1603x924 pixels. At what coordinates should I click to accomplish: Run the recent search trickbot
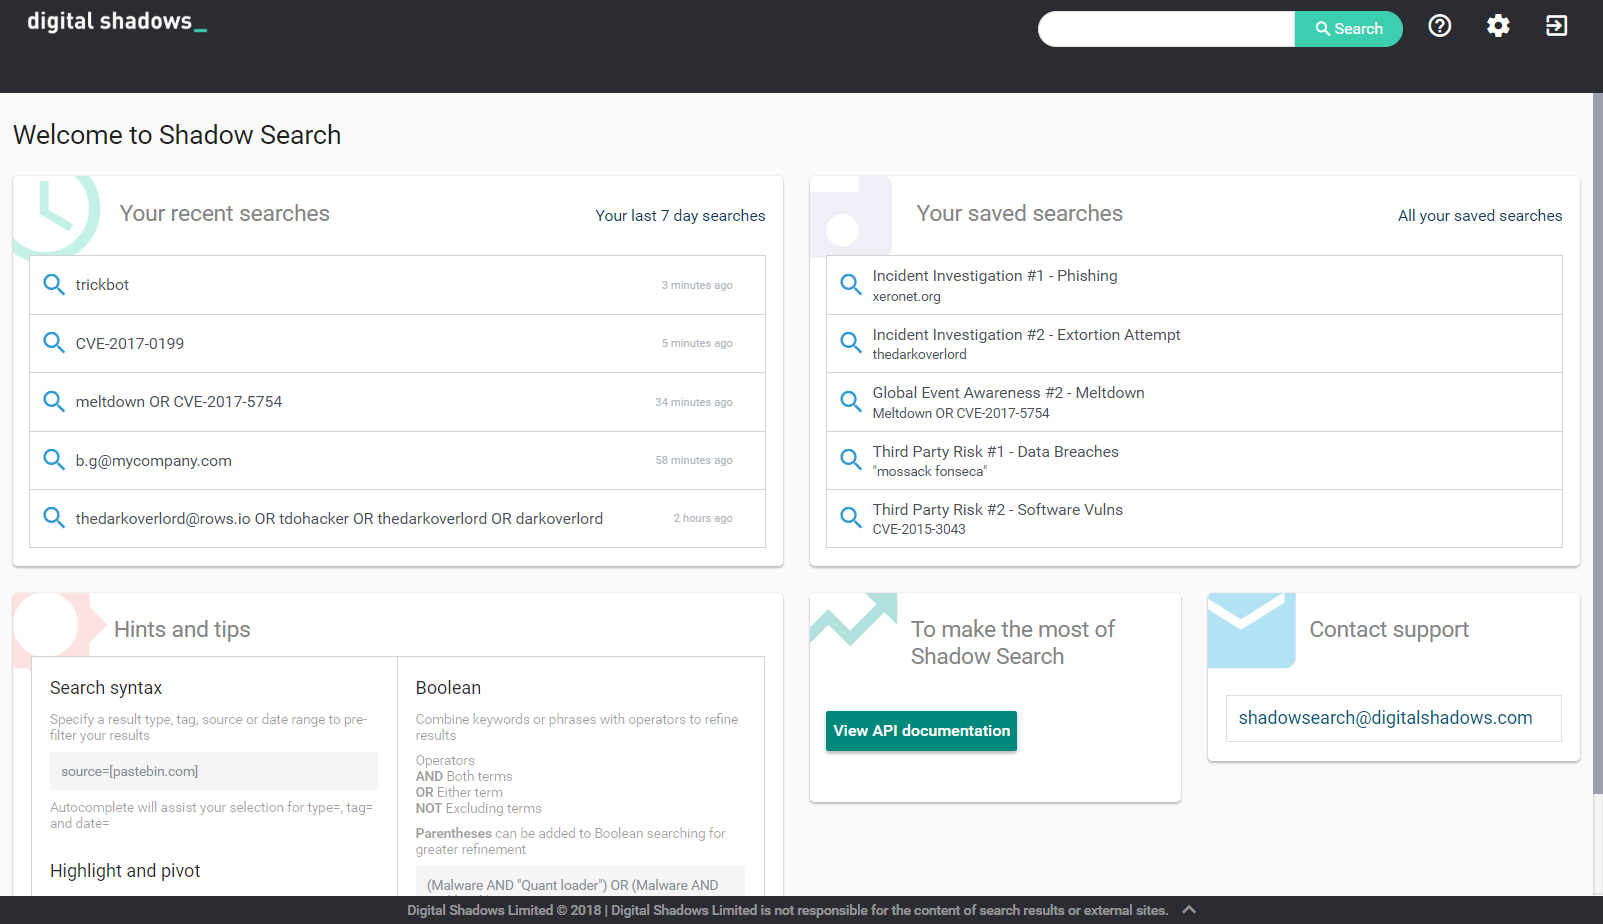[397, 285]
